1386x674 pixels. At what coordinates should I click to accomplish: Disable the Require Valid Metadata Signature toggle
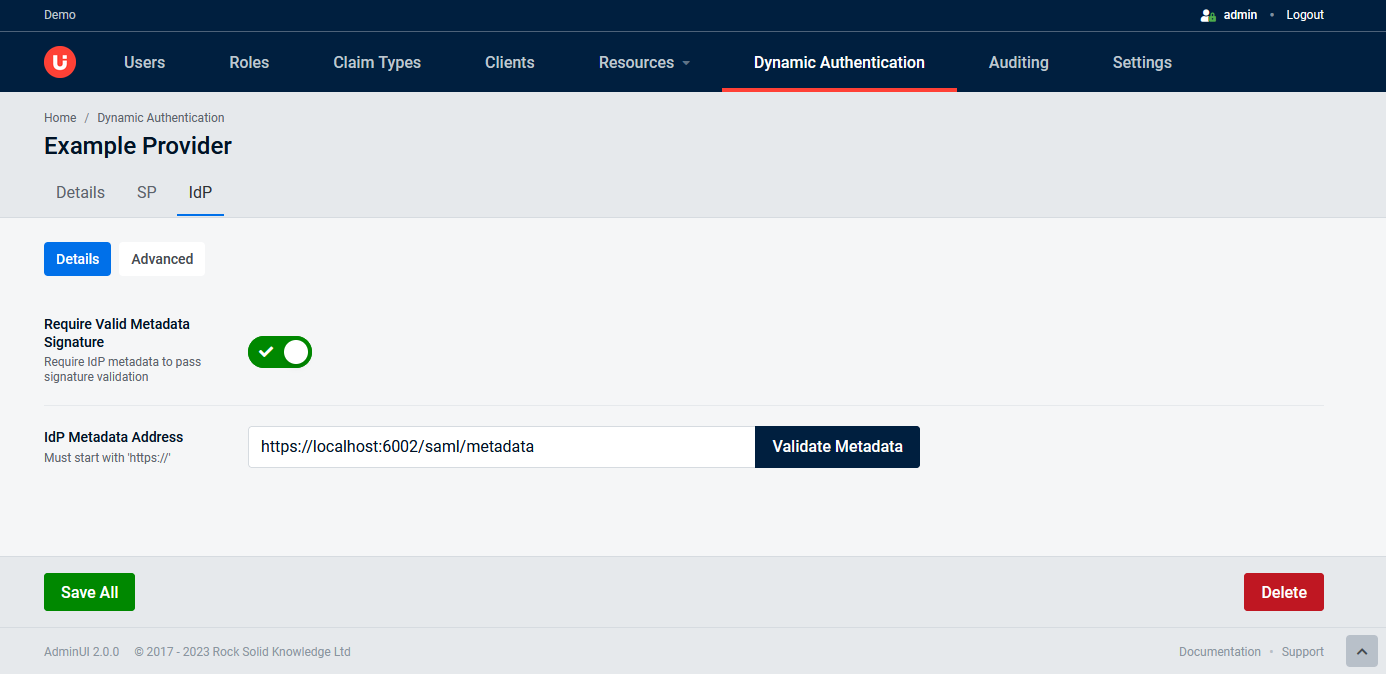[279, 352]
